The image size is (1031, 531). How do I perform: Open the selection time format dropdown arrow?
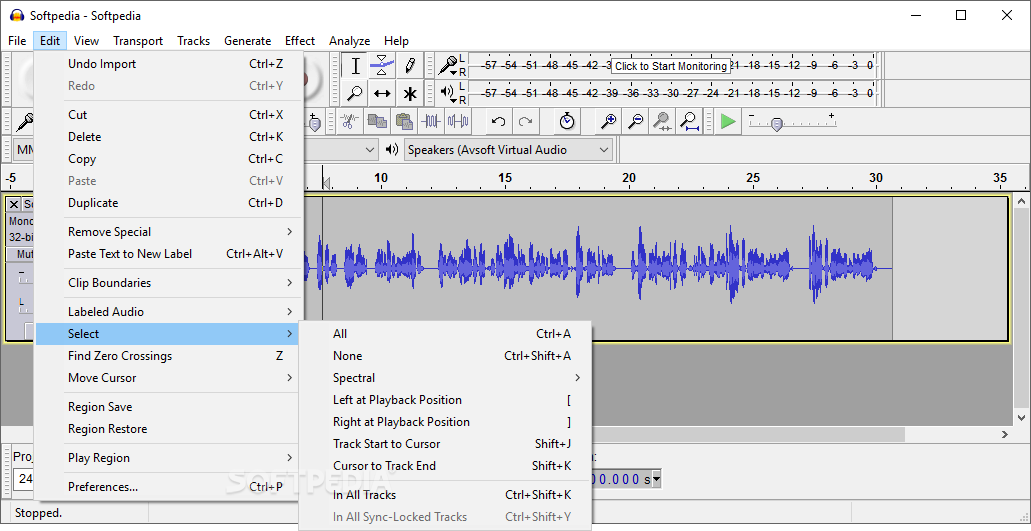pyautogui.click(x=656, y=479)
